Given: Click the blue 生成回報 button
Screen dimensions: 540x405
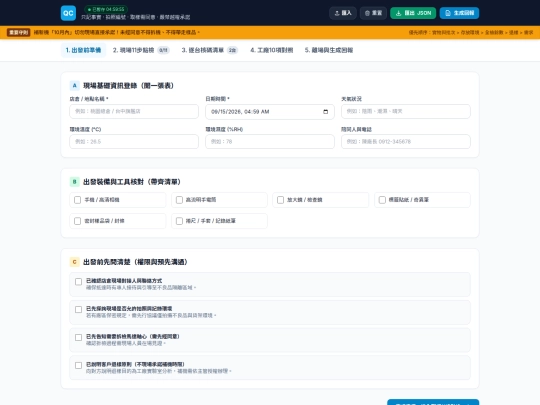Looking at the screenshot, I should [x=459, y=13].
